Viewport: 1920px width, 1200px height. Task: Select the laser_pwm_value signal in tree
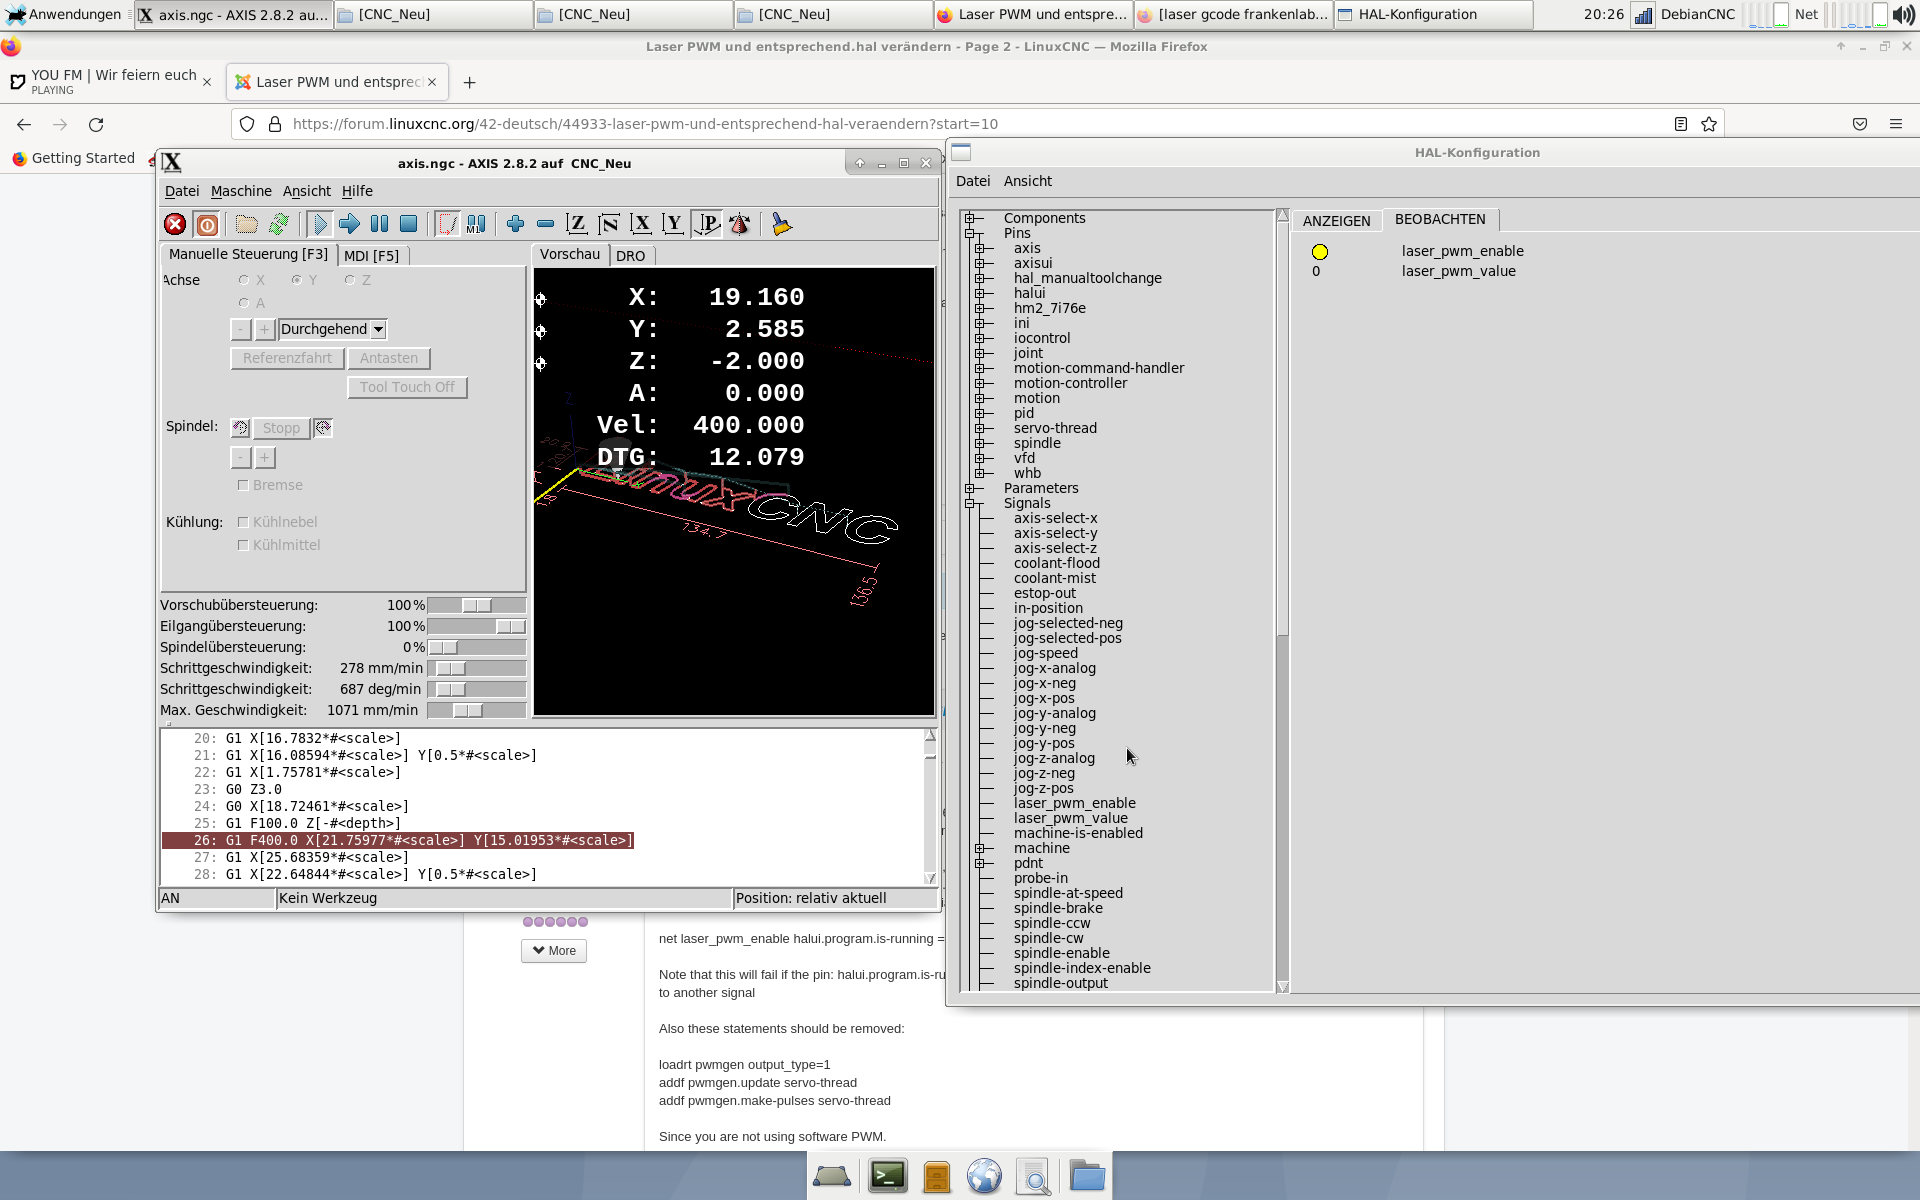tap(1070, 818)
